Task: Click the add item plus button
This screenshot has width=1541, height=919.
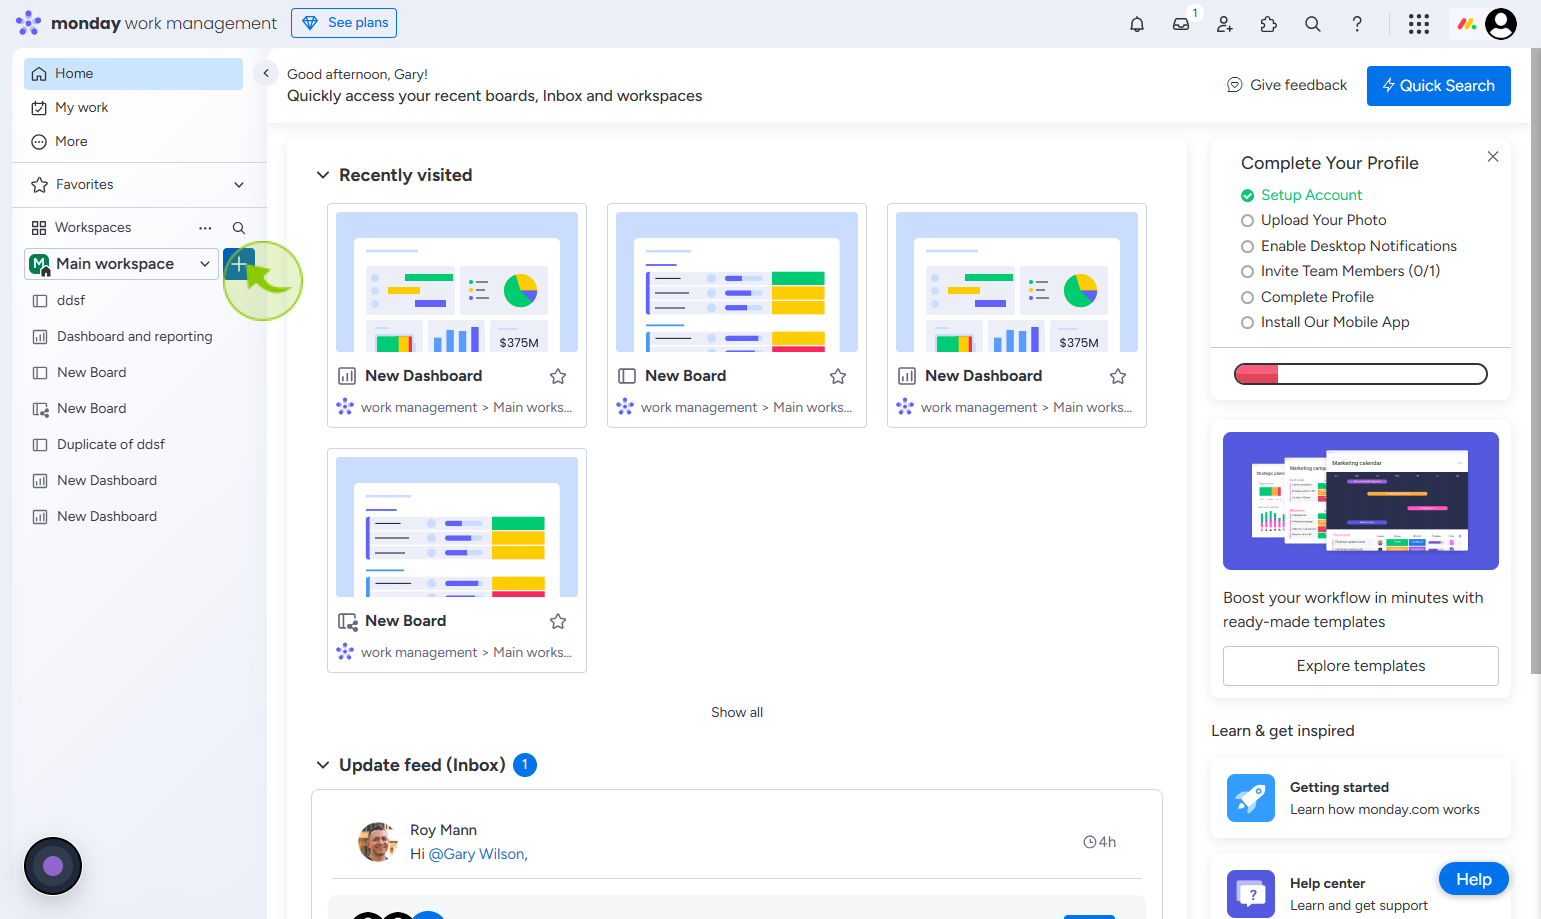Action: point(239,264)
